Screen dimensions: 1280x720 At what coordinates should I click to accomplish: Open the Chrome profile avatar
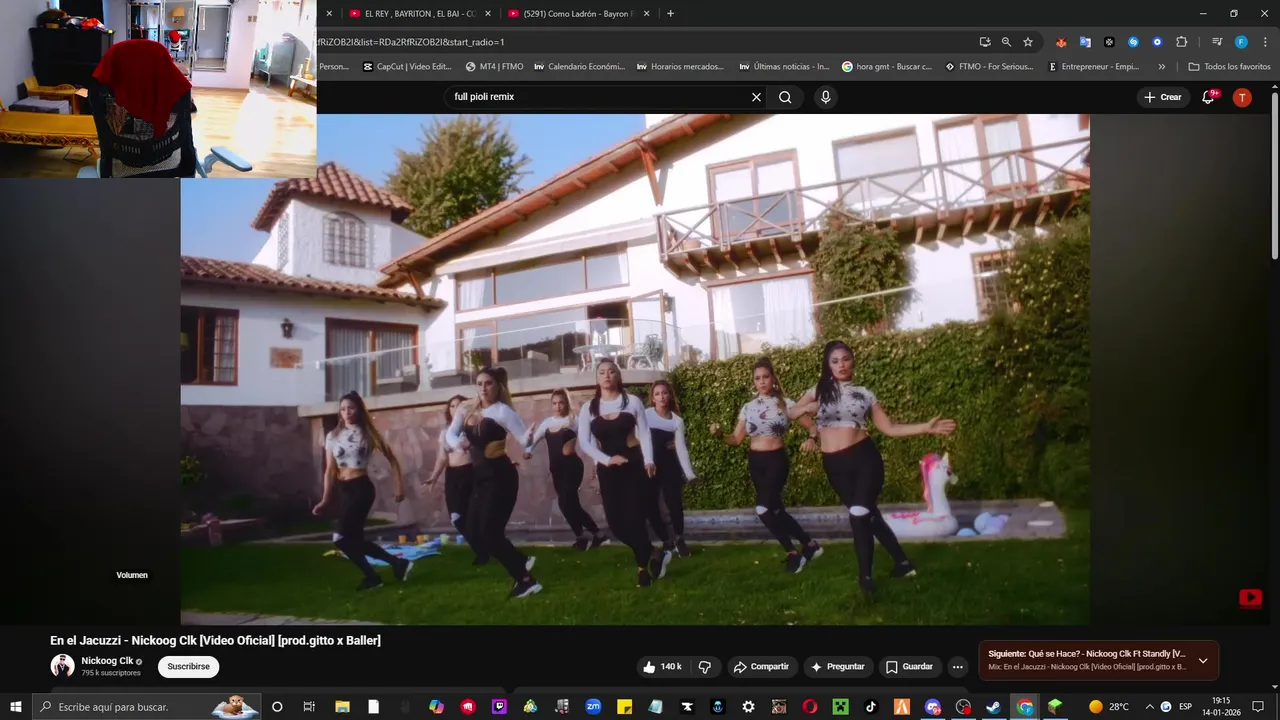pos(1241,42)
